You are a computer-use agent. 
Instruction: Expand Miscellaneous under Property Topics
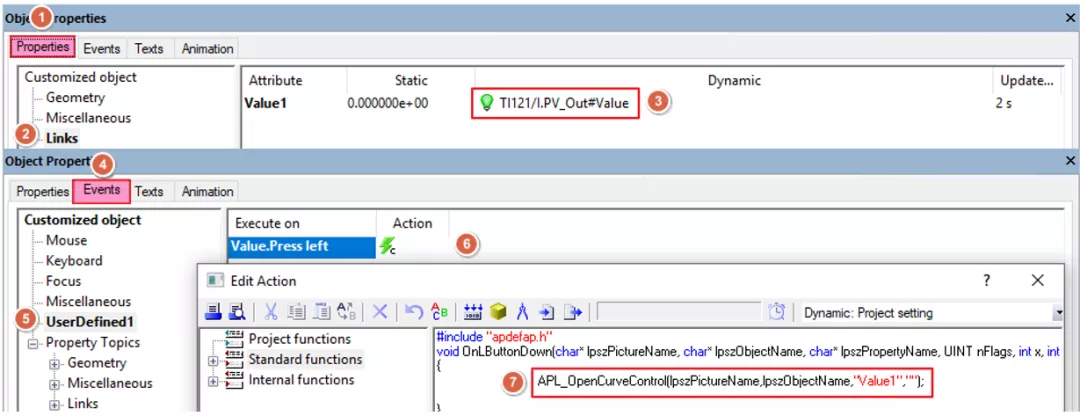point(53,384)
